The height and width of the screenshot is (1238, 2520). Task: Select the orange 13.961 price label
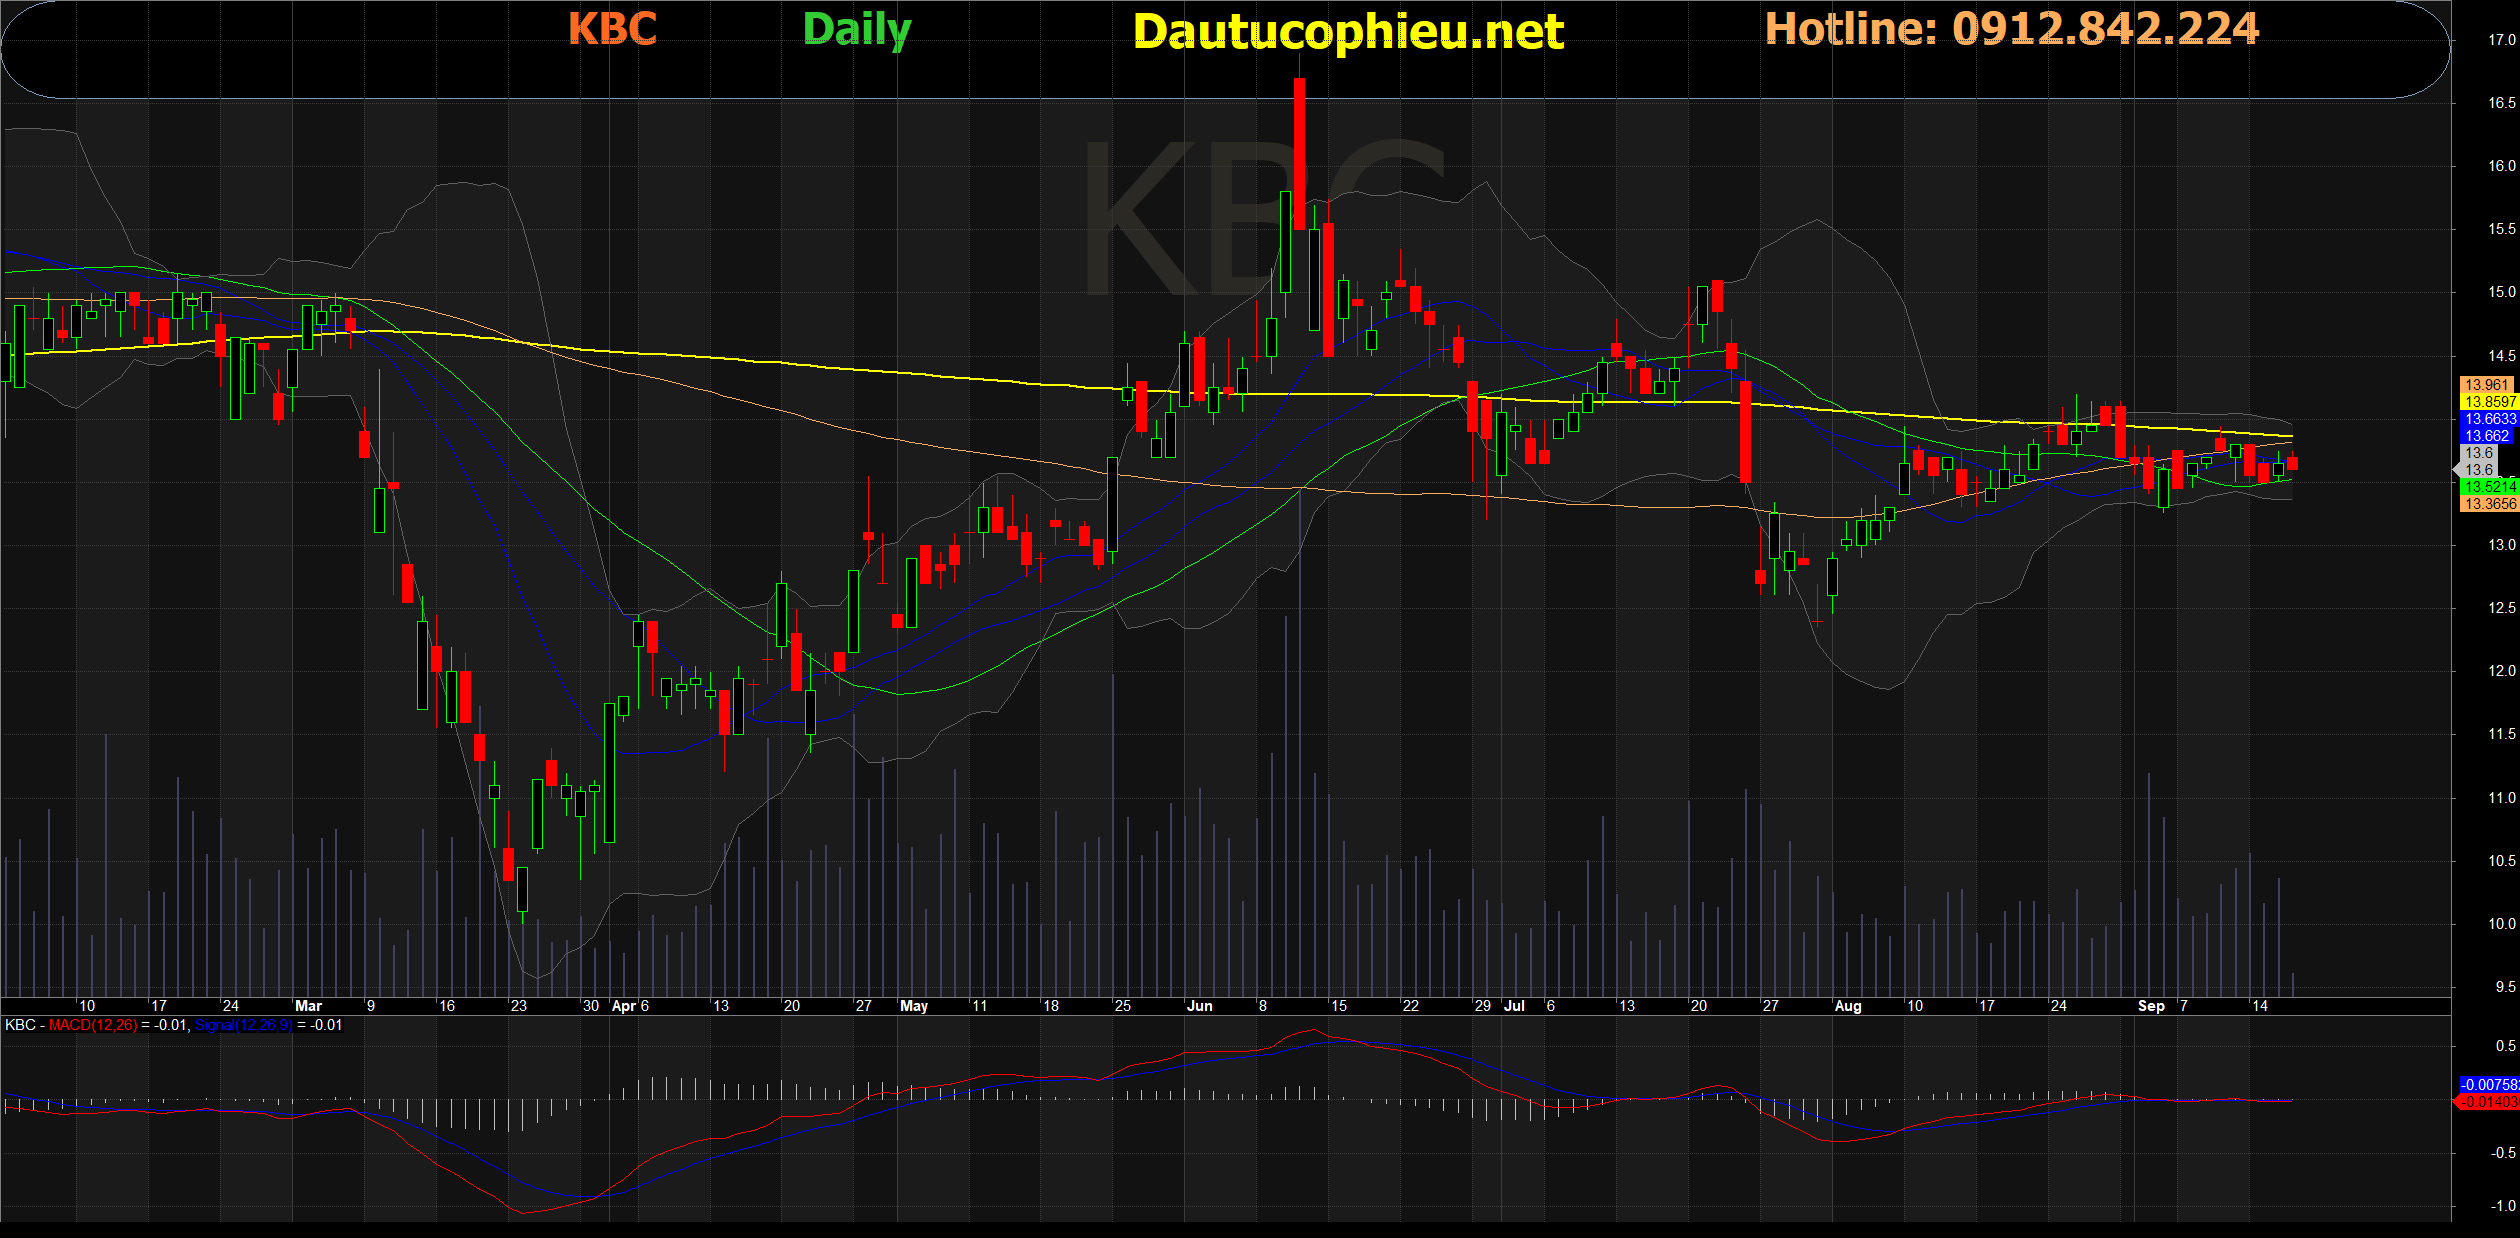[x=2488, y=385]
